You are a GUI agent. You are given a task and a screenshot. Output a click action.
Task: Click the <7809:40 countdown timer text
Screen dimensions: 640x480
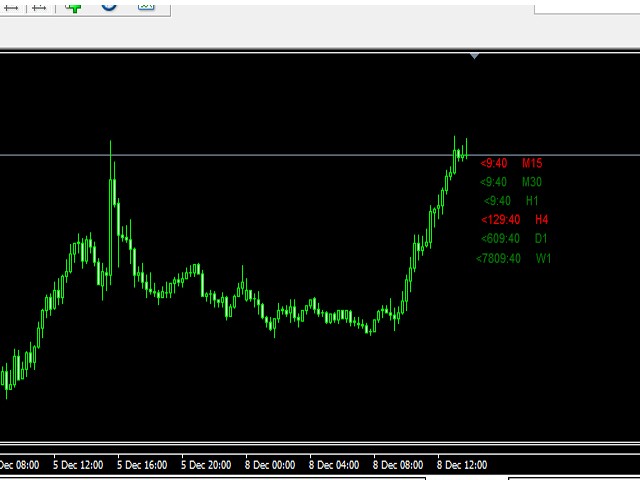(x=498, y=259)
